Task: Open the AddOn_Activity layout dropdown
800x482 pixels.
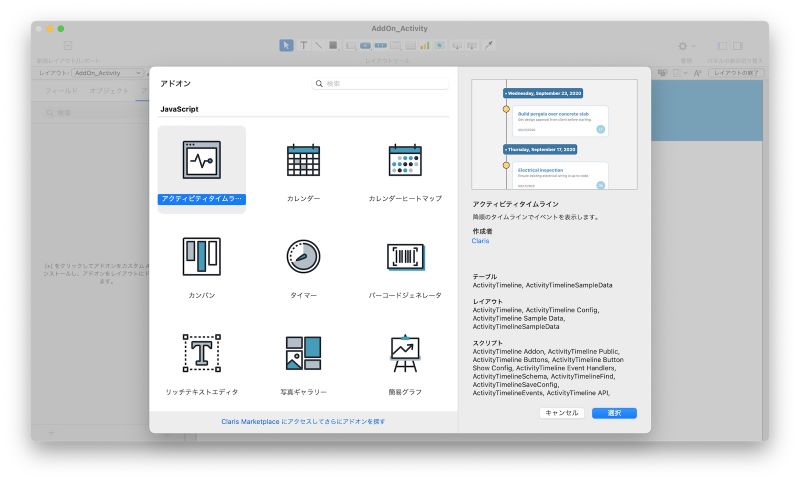Action: click(107, 73)
